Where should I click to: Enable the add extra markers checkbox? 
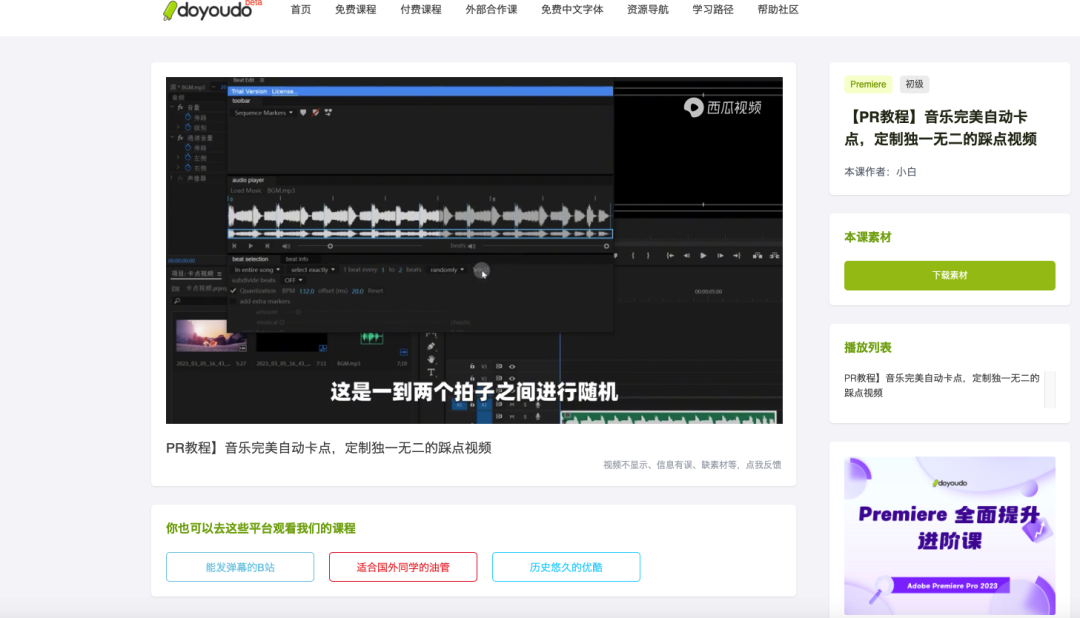(x=233, y=301)
